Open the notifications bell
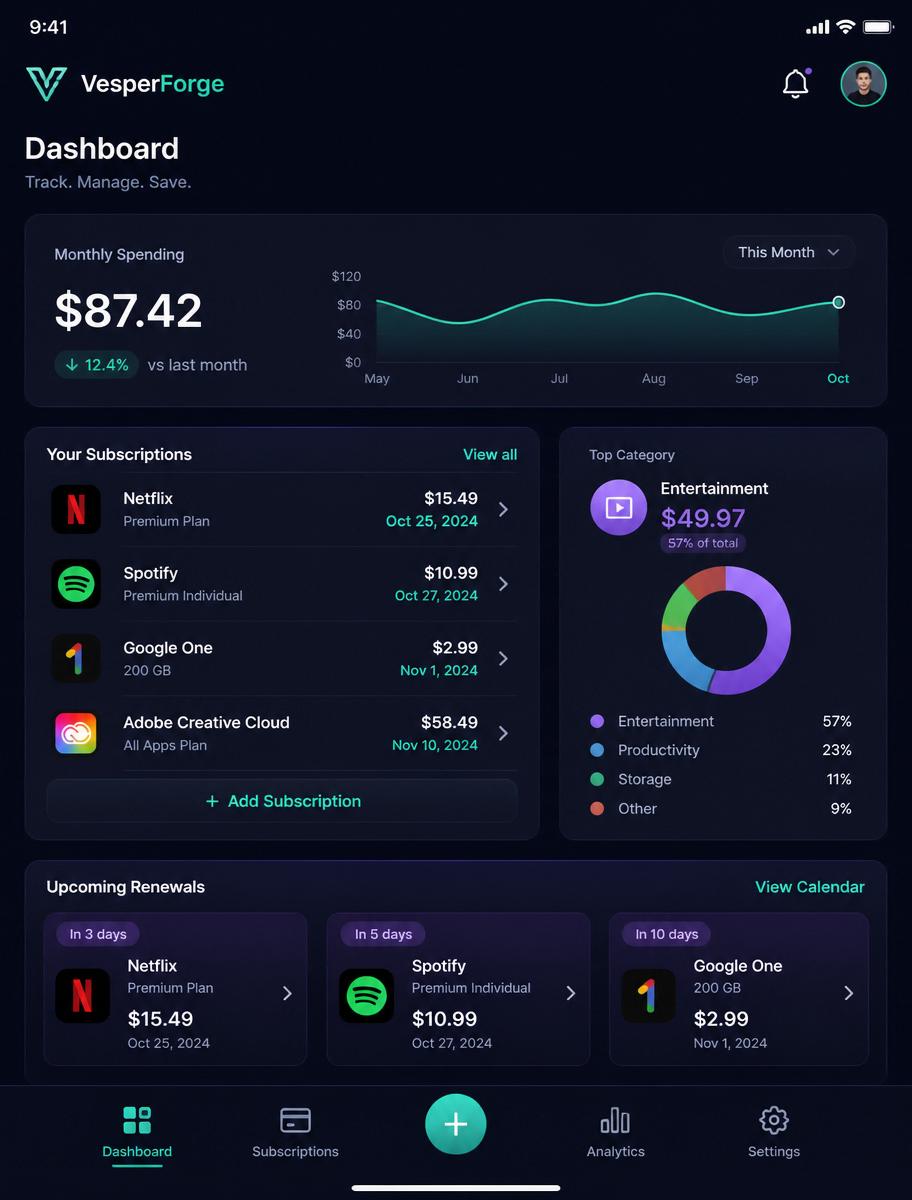Screen dimensions: 912x1200 [x=796, y=84]
